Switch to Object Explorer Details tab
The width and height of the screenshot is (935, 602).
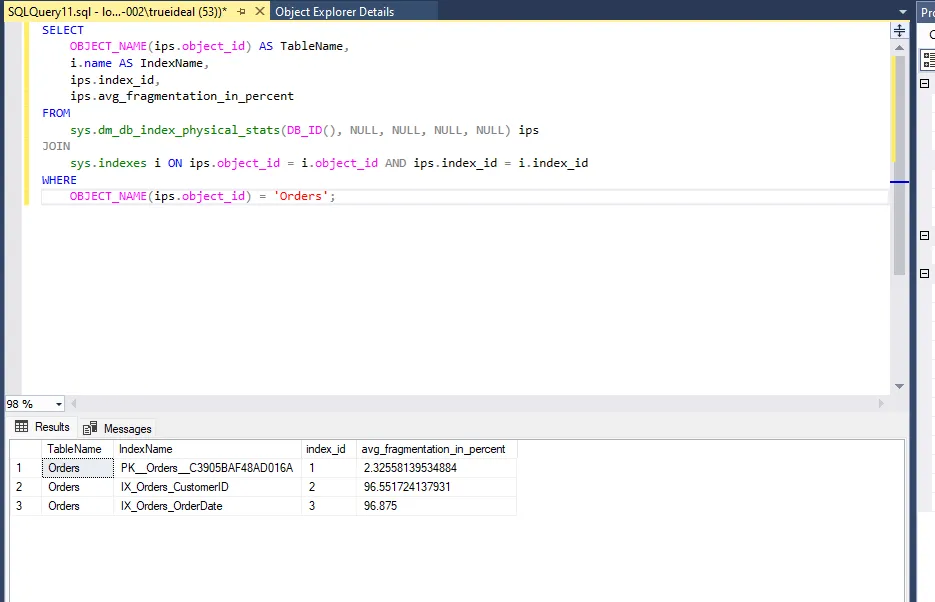pyautogui.click(x=334, y=12)
